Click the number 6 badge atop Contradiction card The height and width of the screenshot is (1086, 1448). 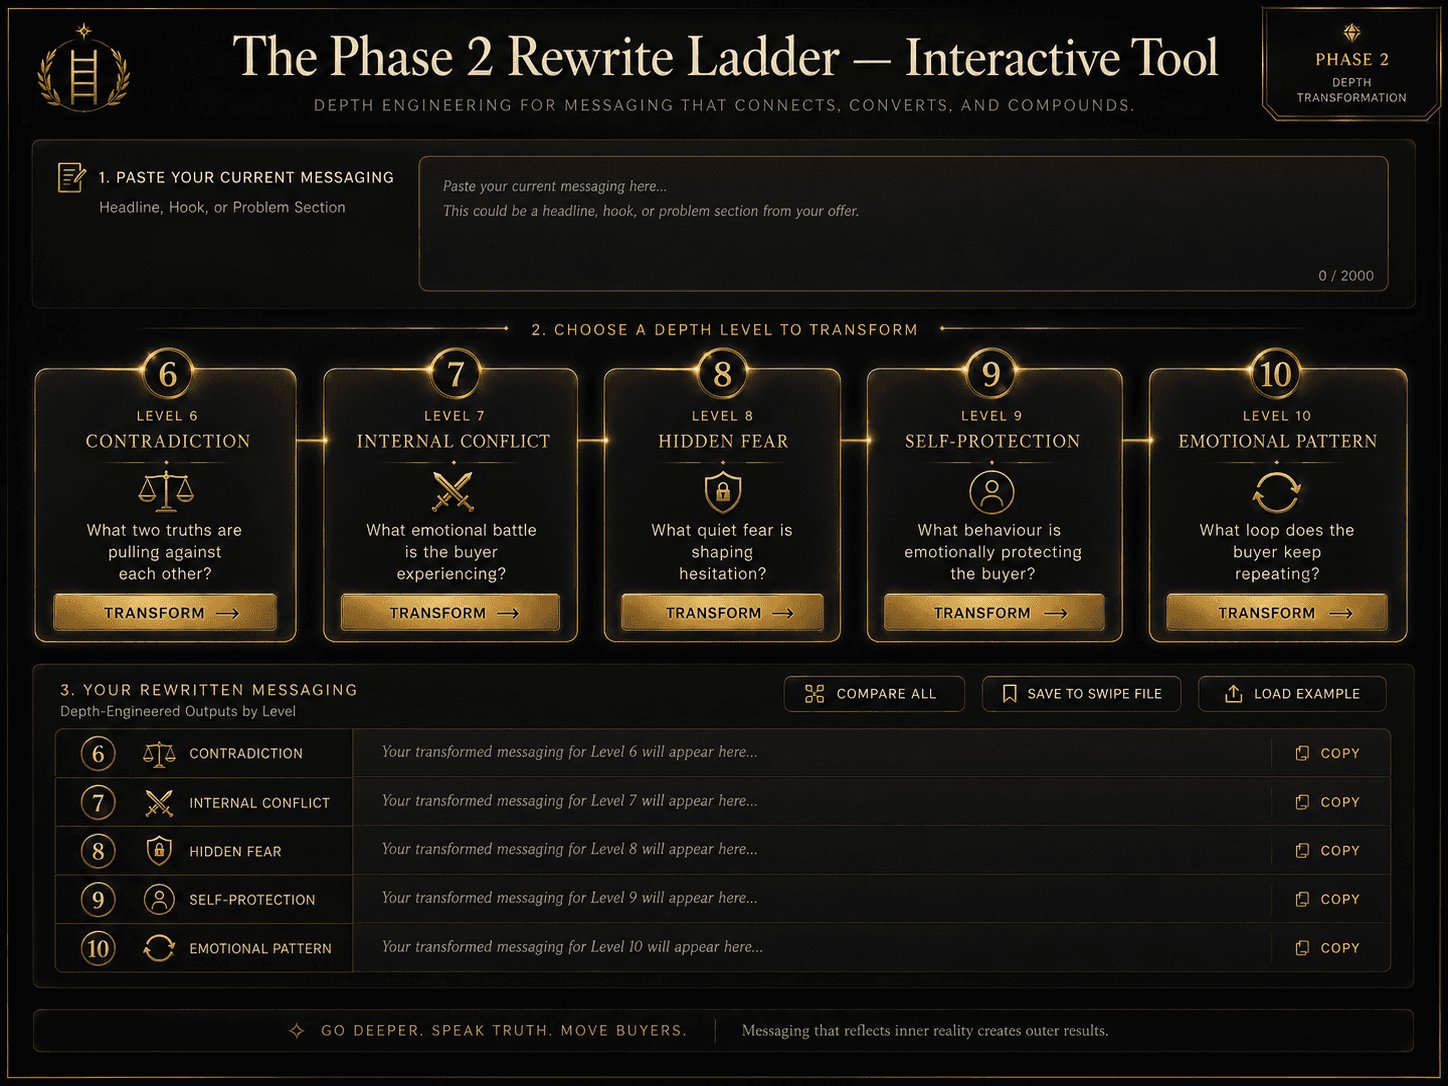(x=167, y=374)
